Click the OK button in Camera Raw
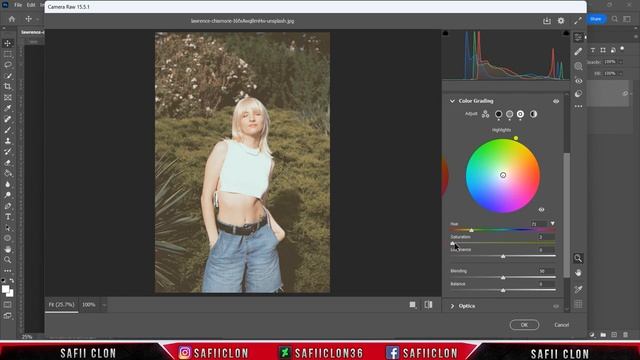Viewport: 640px width, 360px height. coord(524,325)
